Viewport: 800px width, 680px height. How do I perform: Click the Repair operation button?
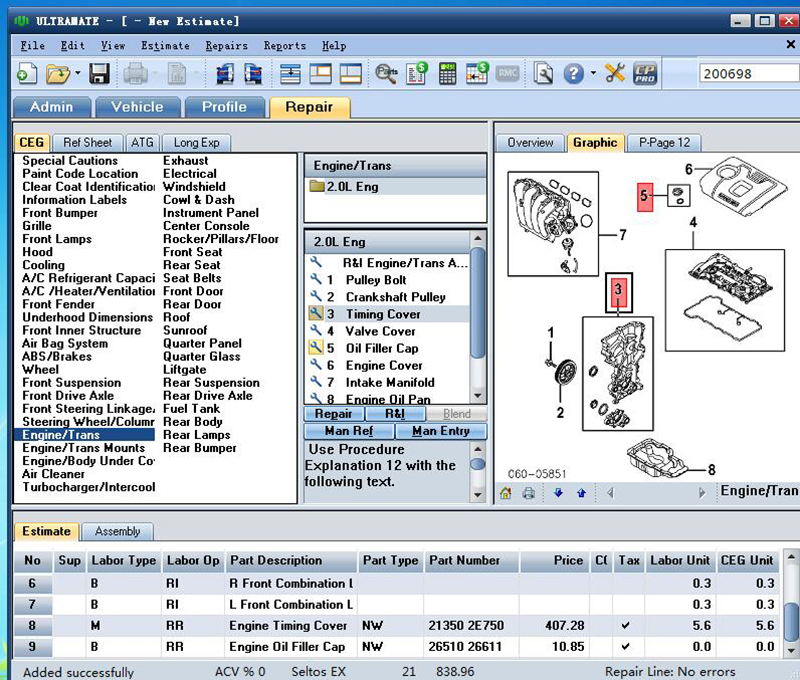(x=334, y=414)
